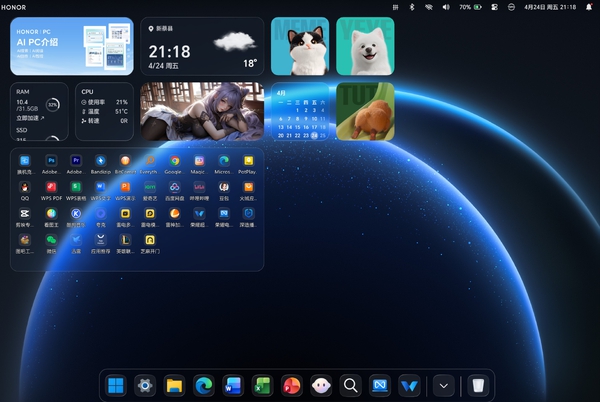Open Adobe Premiere Pro from the app folder
Screen dimensions: 600x402
point(76,161)
